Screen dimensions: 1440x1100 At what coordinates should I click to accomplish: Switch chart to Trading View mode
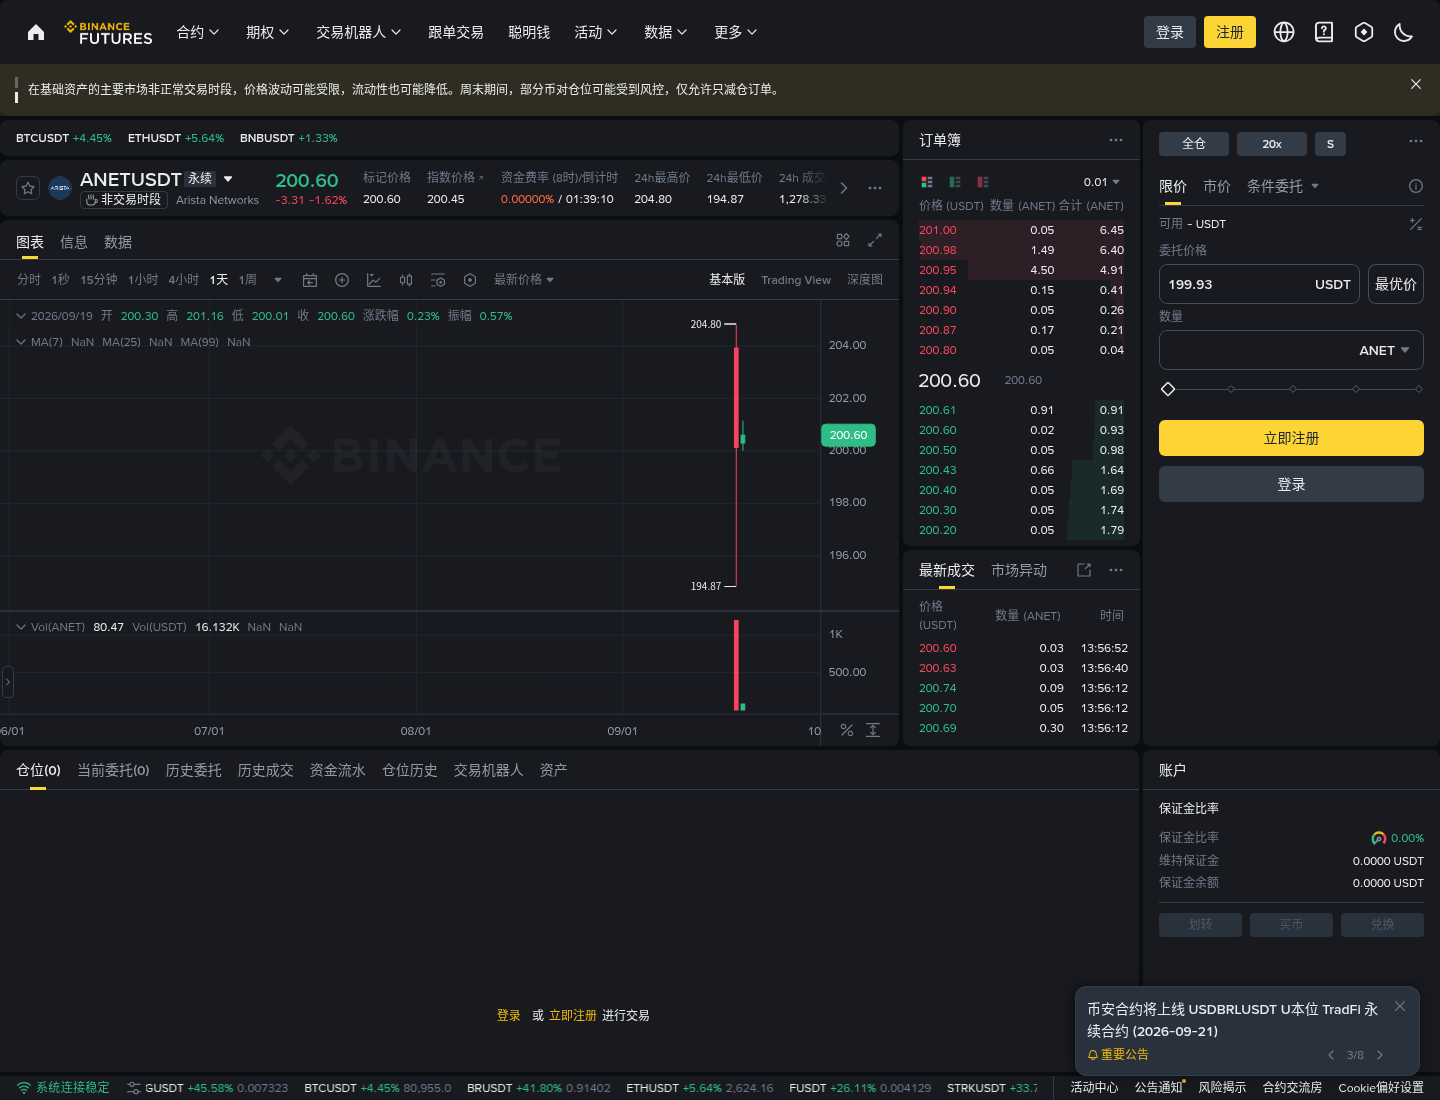tap(796, 280)
